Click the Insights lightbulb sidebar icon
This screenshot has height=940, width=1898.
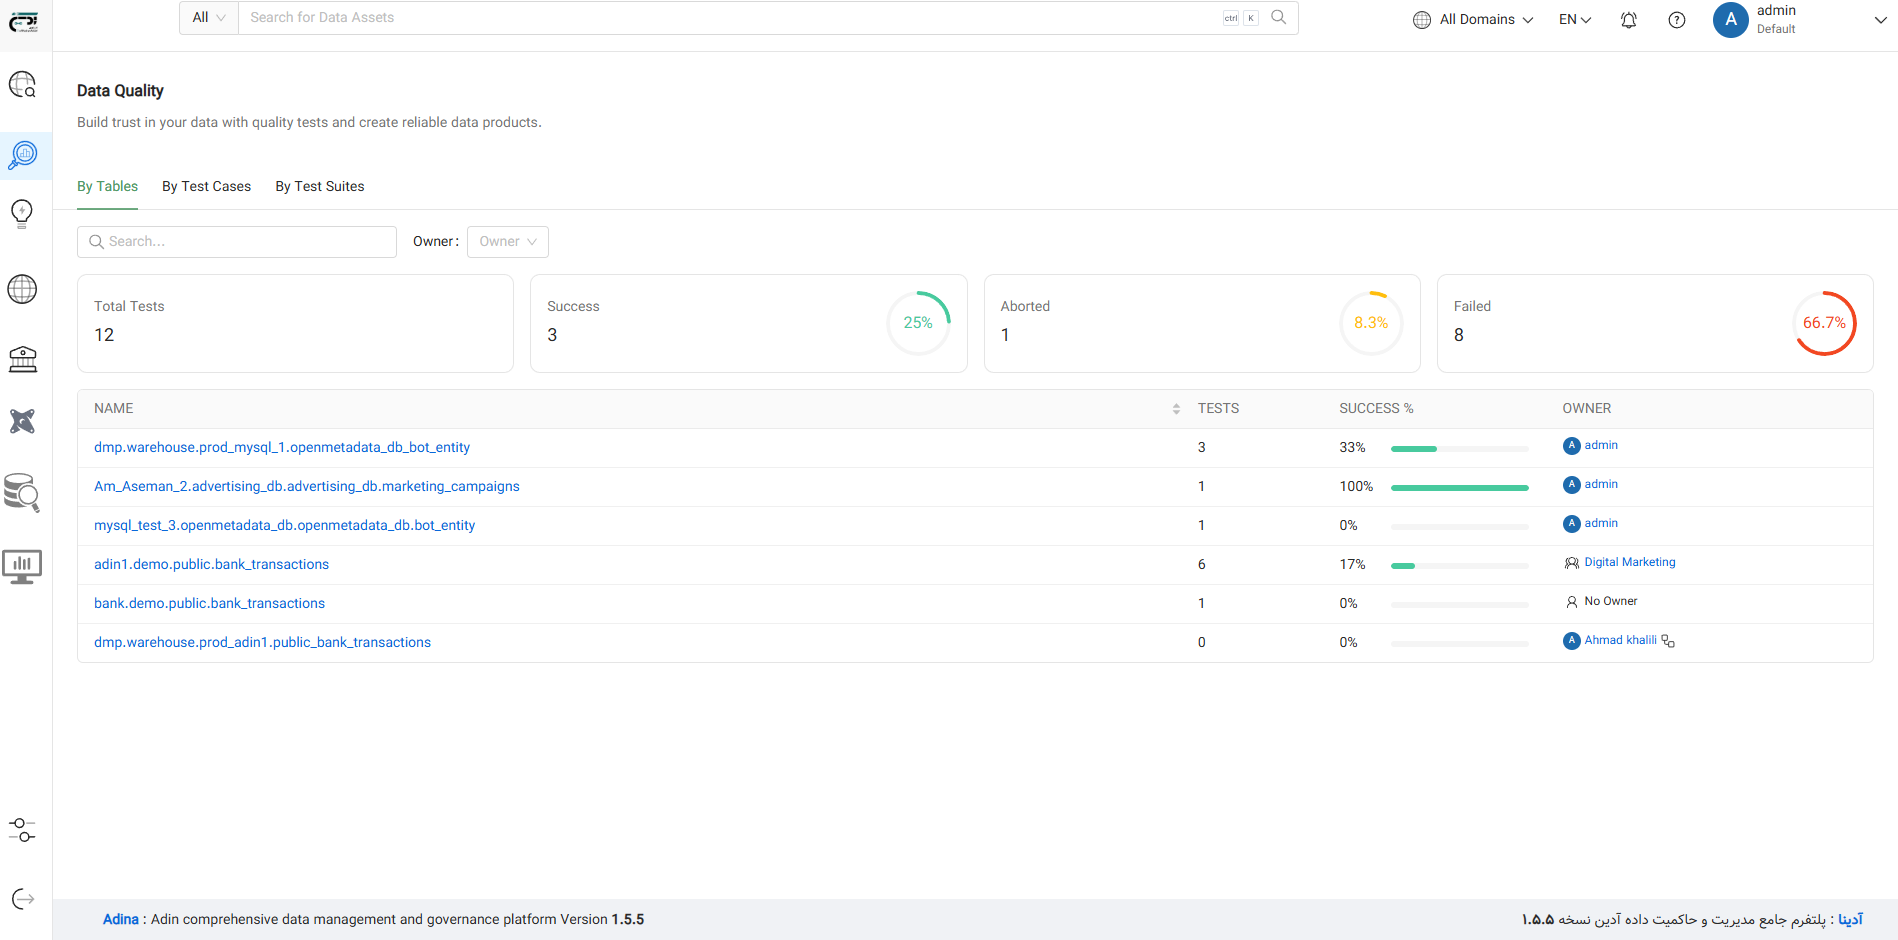(x=22, y=213)
